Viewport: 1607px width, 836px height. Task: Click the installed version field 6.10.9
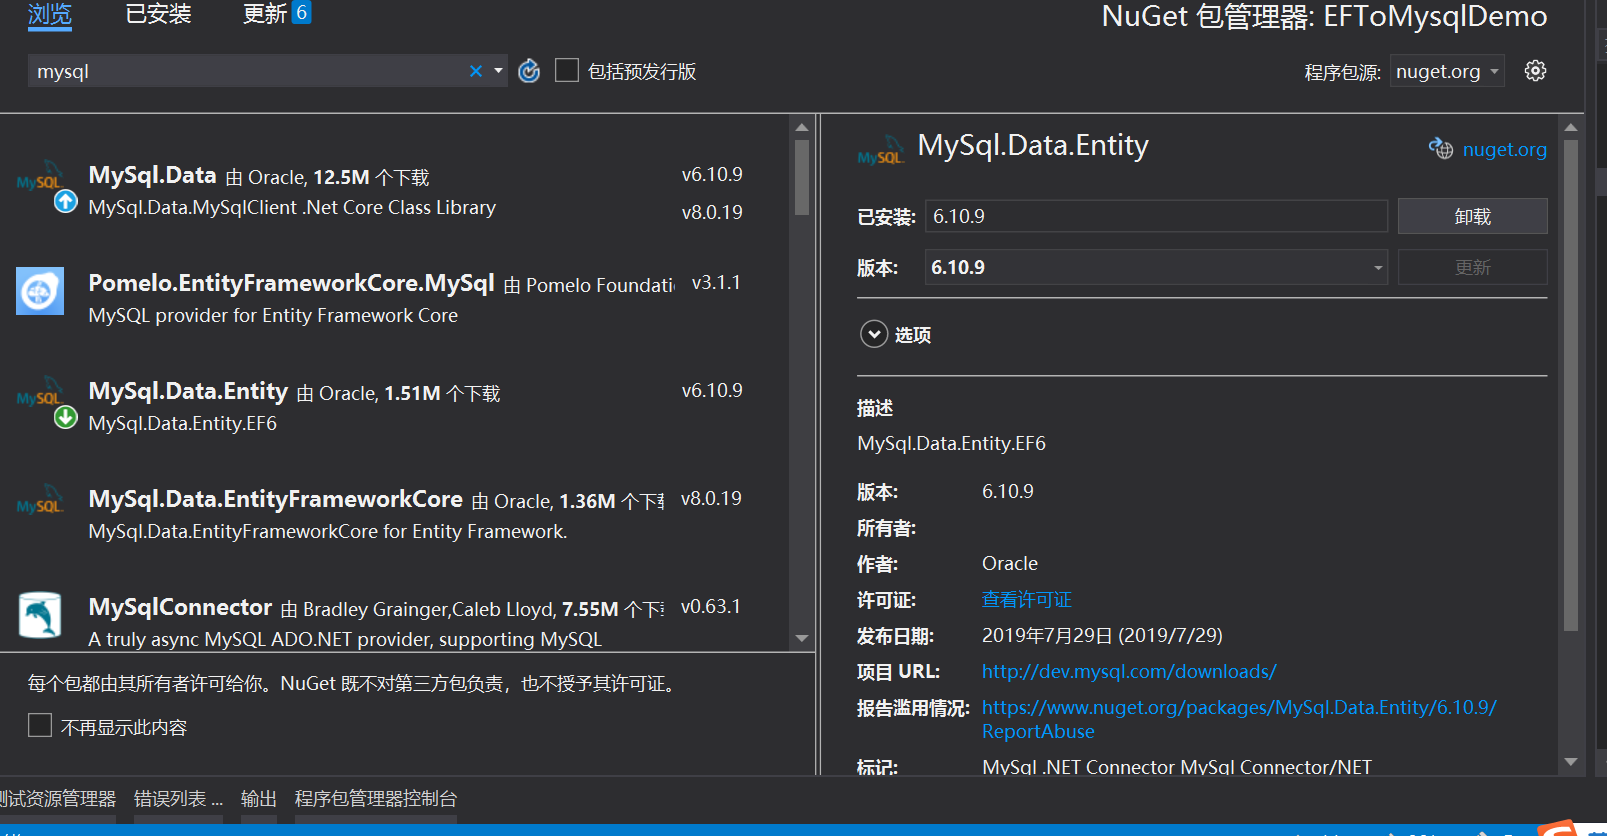pyautogui.click(x=1156, y=216)
